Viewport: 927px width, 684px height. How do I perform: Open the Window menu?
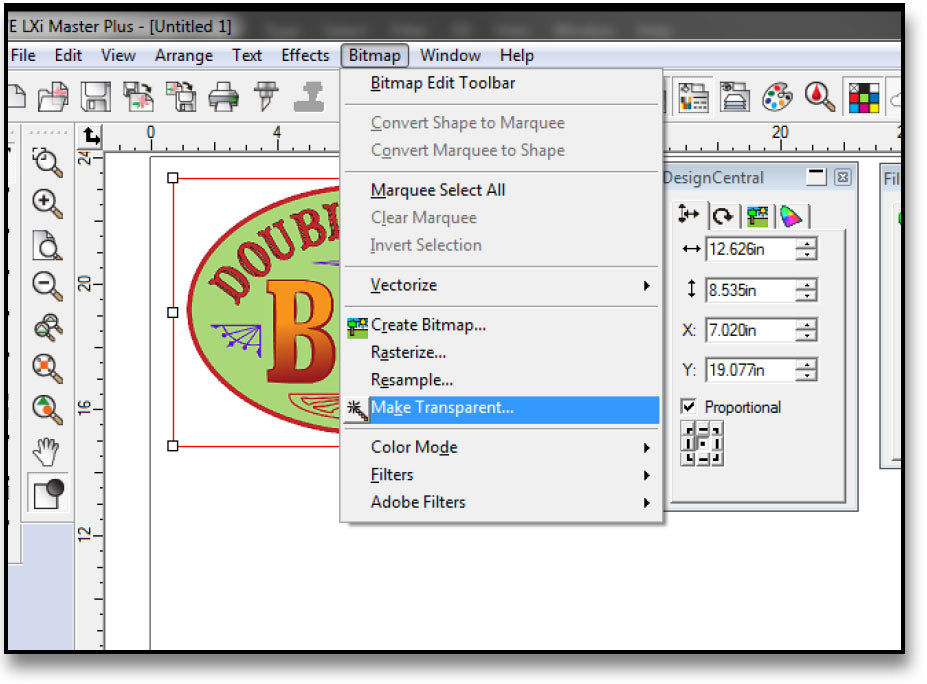(450, 56)
